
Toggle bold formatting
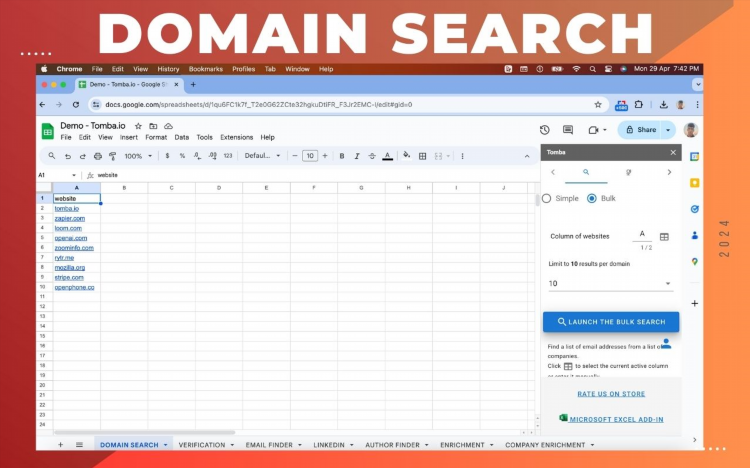[x=342, y=156]
